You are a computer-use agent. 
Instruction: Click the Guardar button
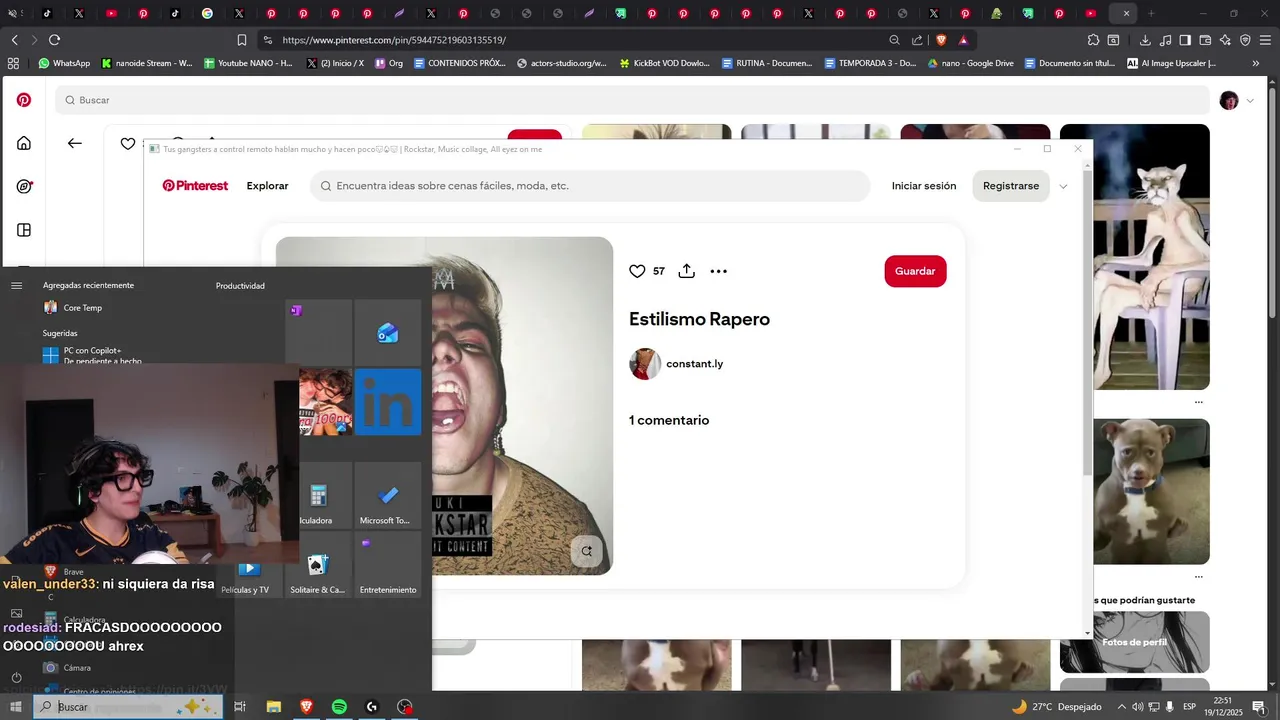[915, 271]
